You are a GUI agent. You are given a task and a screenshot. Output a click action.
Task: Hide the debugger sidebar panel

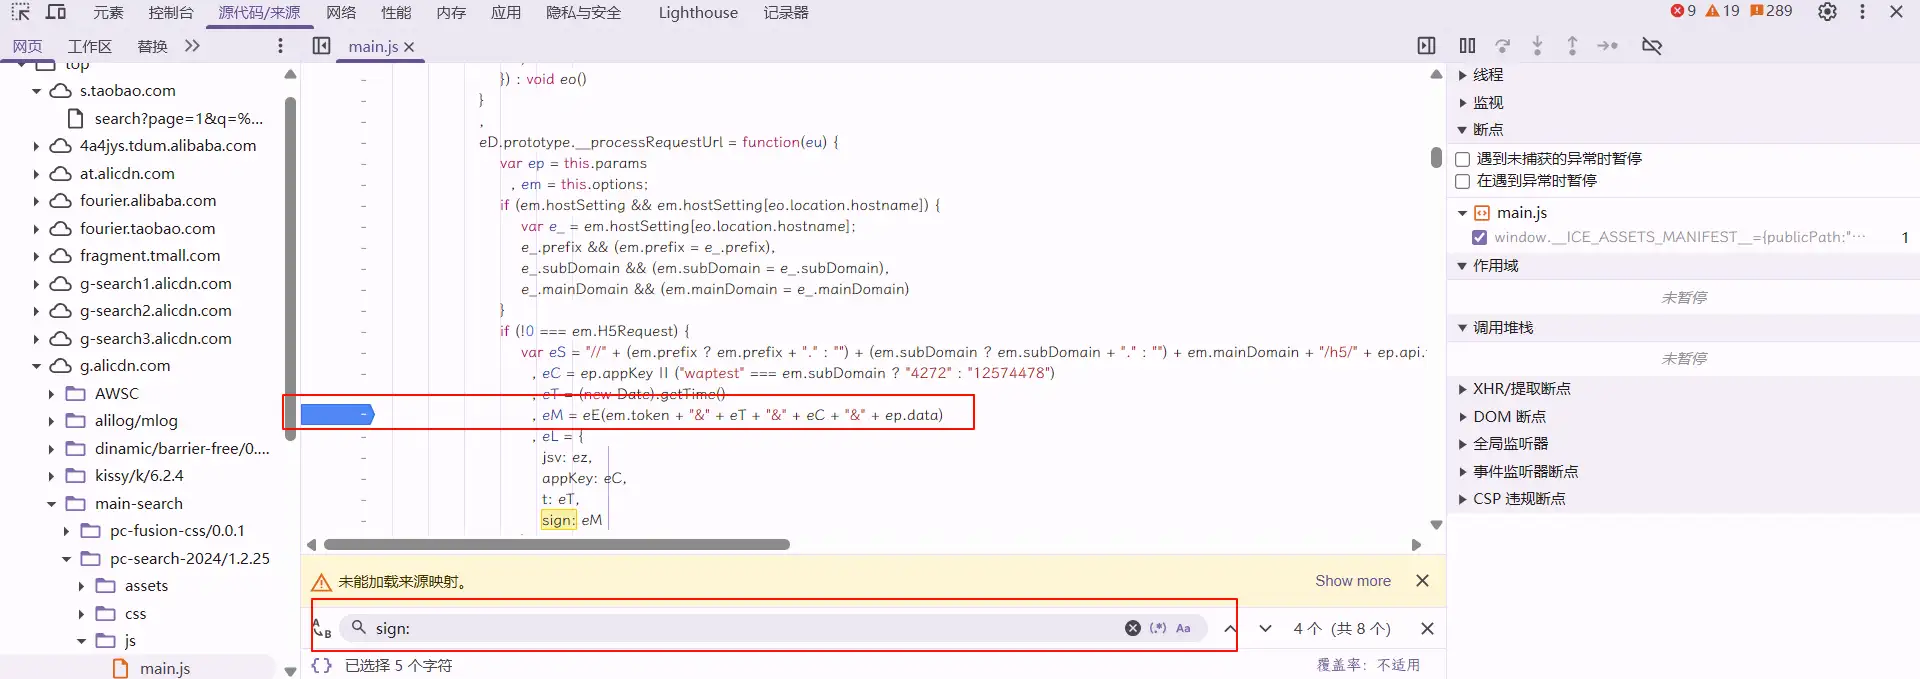[1426, 46]
